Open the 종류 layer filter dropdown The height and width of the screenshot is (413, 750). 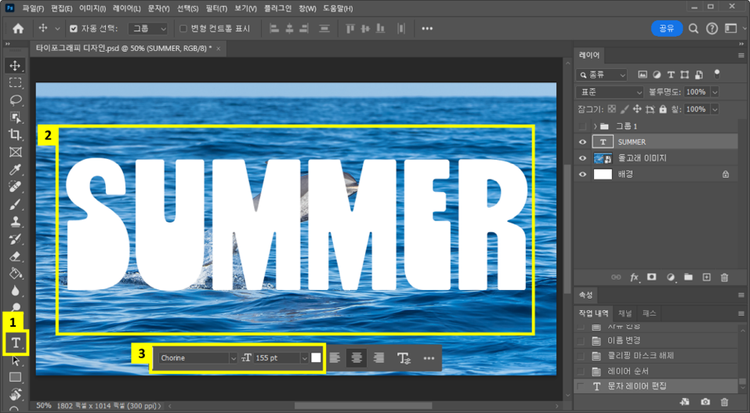[602, 75]
